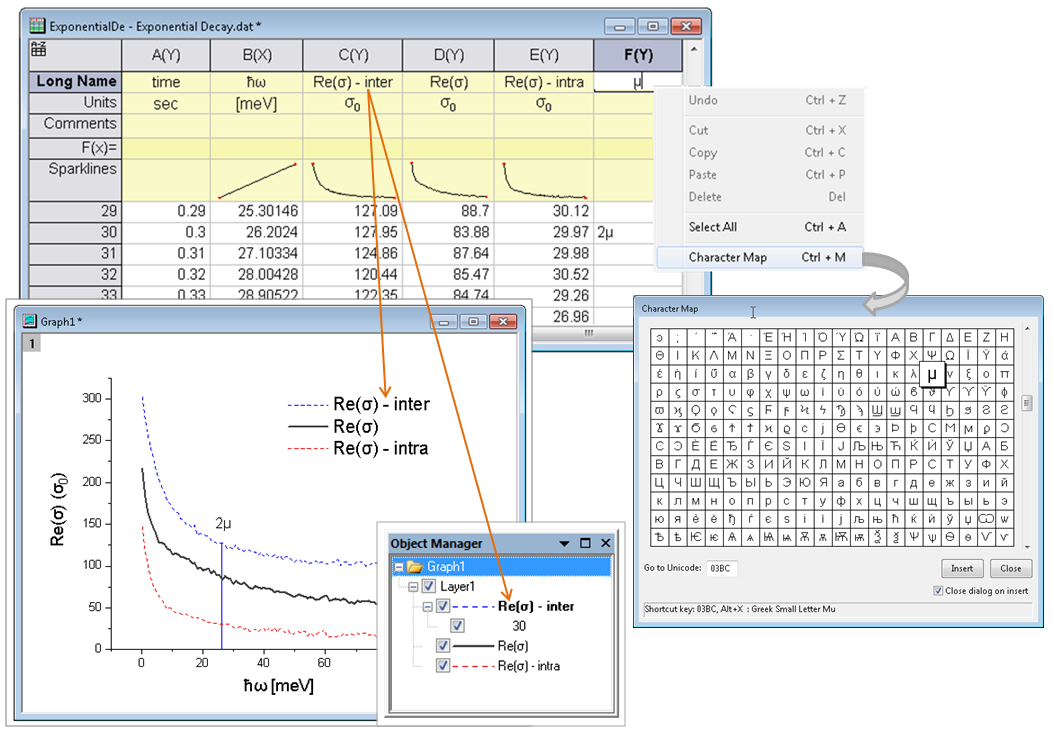Collapse the Graph1 tree node
Viewport: 1054px width, 738px height.
(x=400, y=567)
